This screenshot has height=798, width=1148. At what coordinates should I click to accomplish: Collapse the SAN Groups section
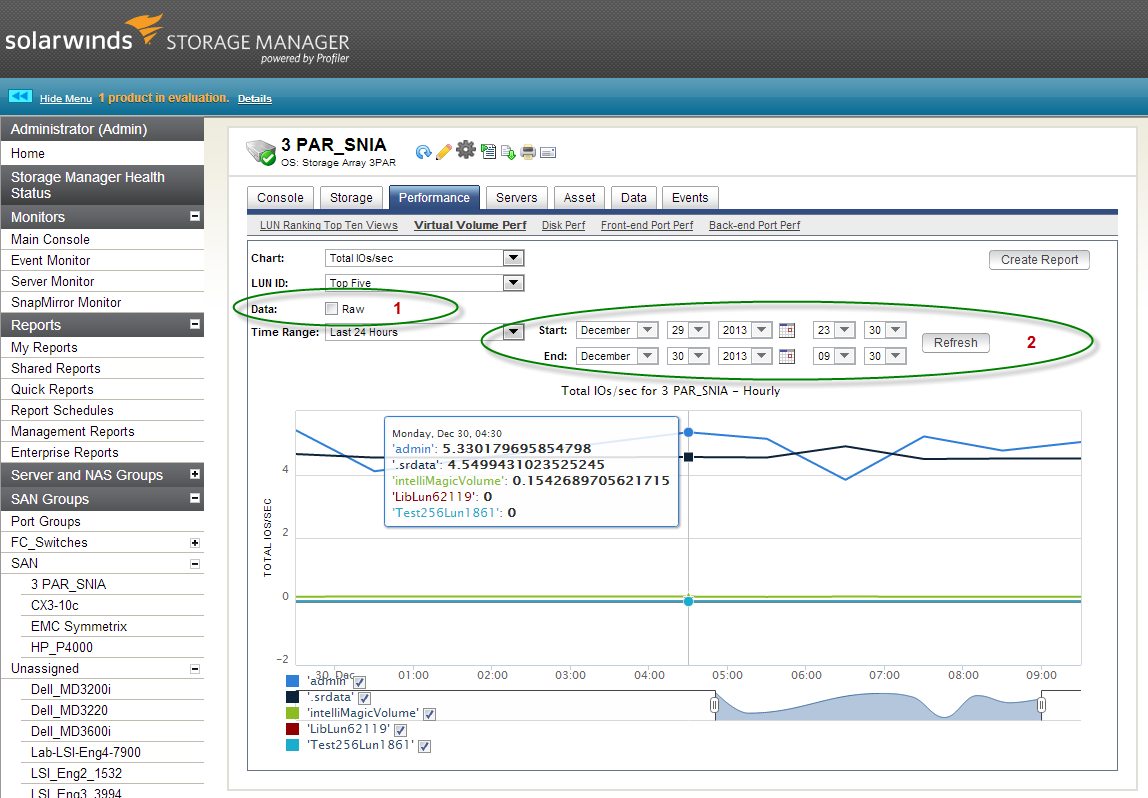[195, 498]
